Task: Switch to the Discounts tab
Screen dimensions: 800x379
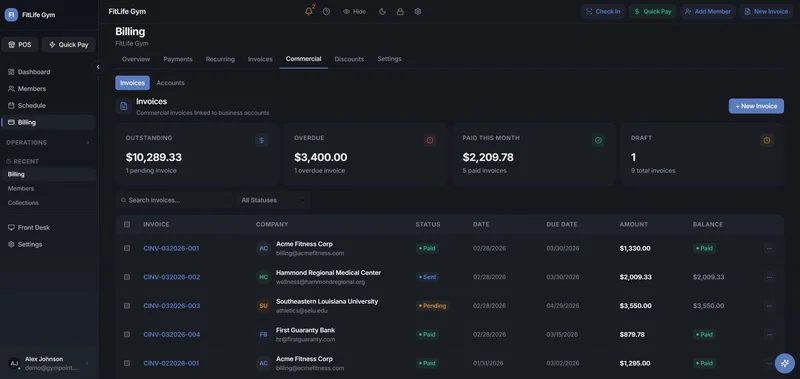Action: point(349,59)
